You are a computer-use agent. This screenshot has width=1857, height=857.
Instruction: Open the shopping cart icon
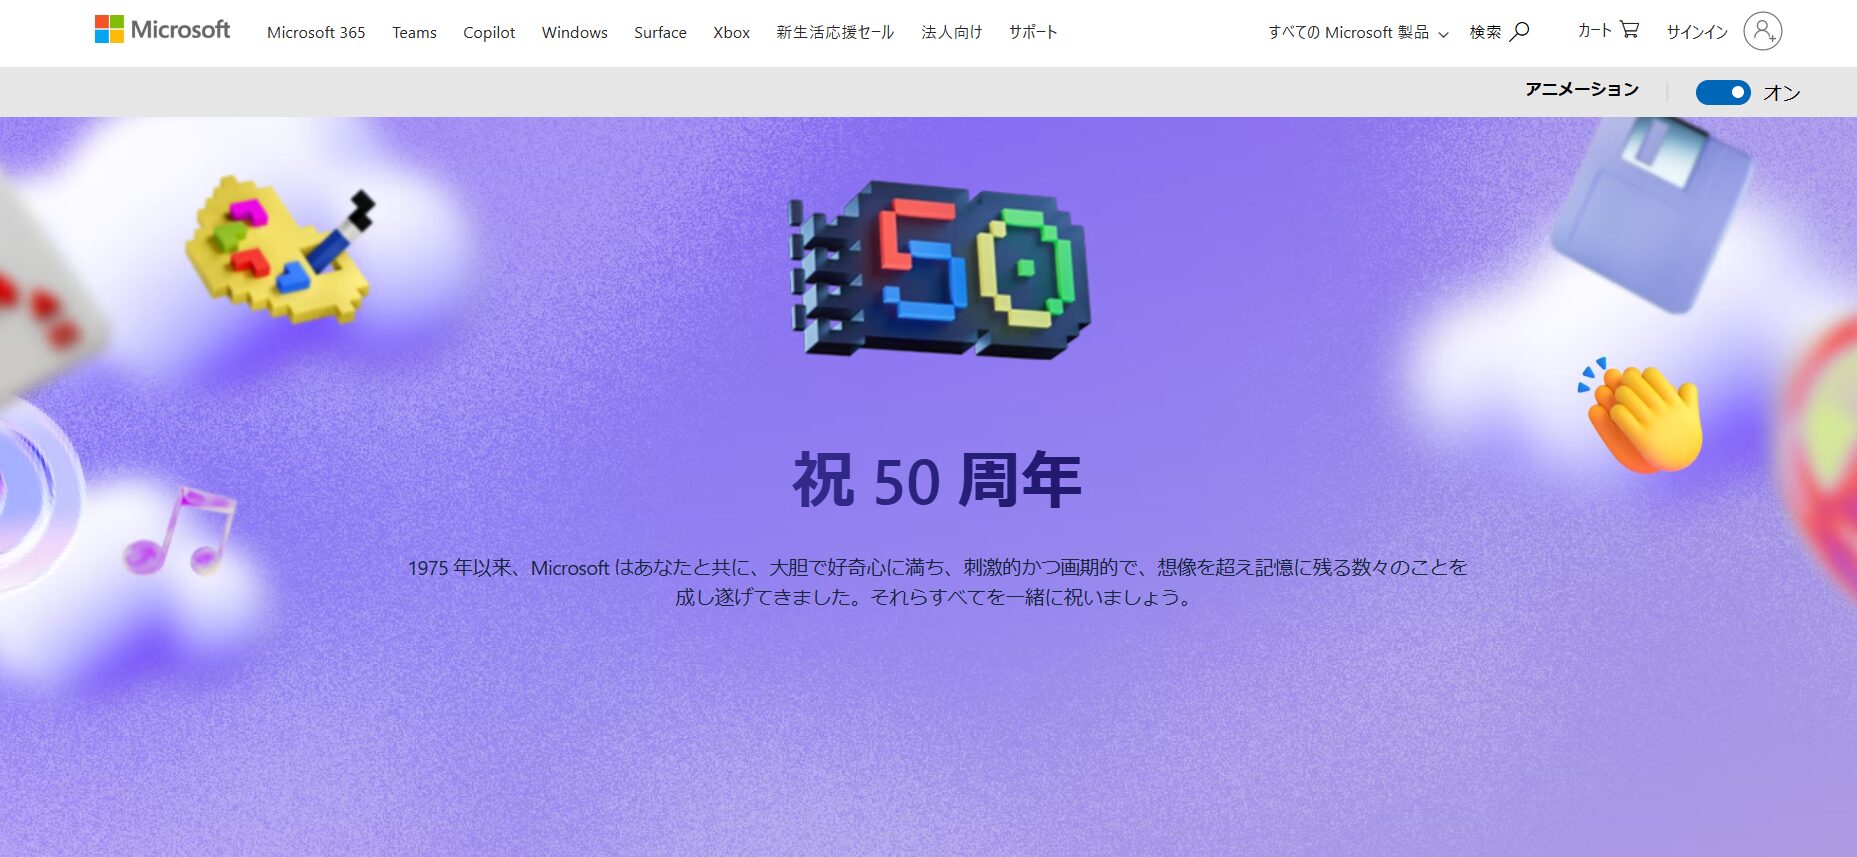click(1629, 30)
